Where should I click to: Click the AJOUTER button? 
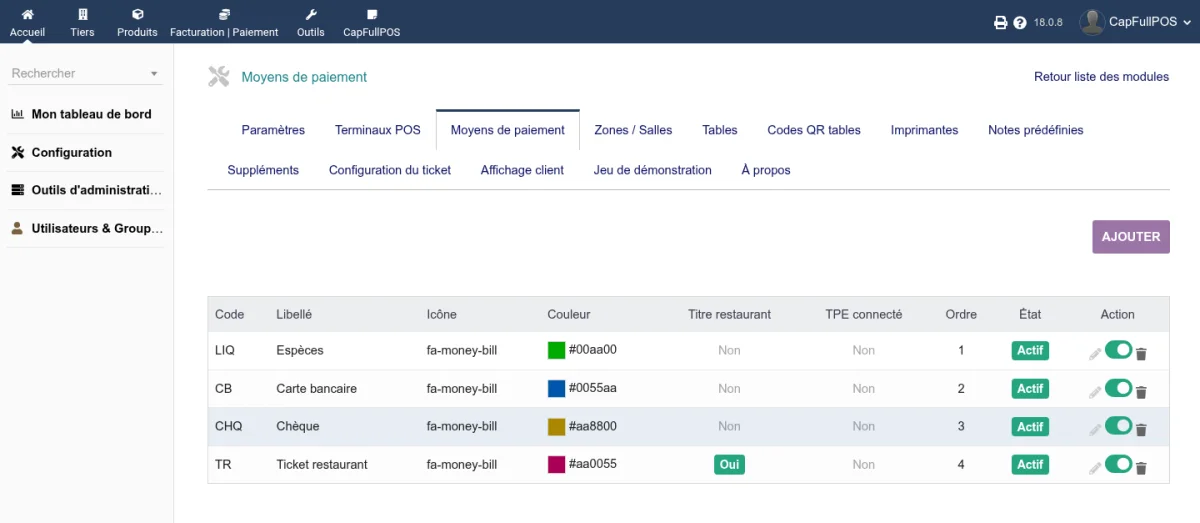pos(1131,237)
